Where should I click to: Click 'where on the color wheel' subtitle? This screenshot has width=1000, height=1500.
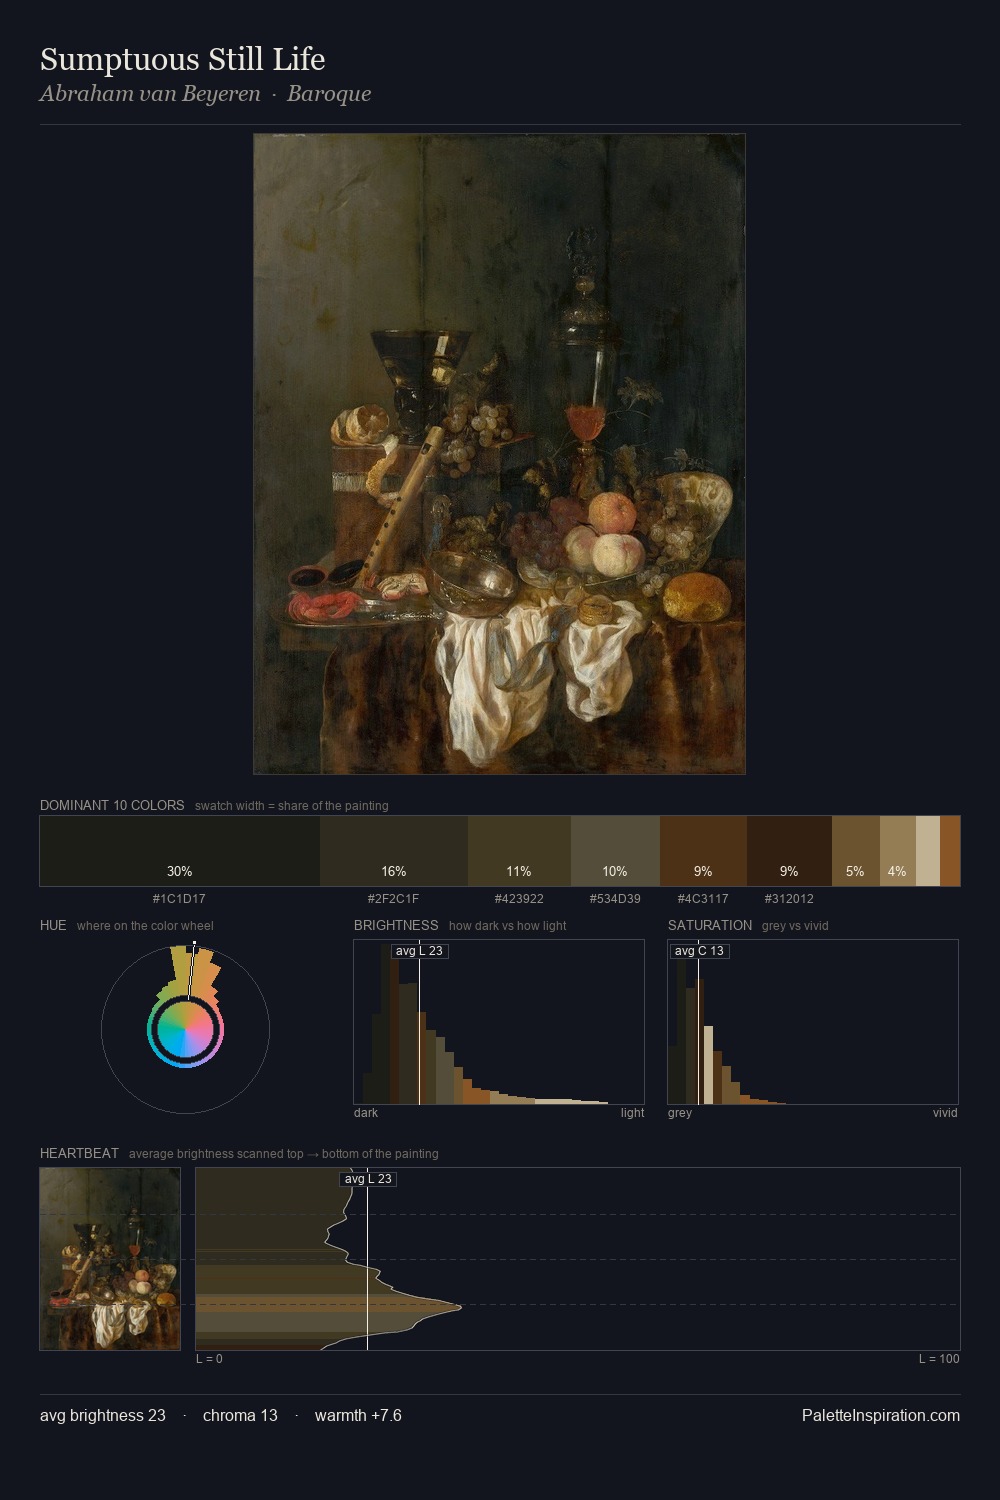145,926
